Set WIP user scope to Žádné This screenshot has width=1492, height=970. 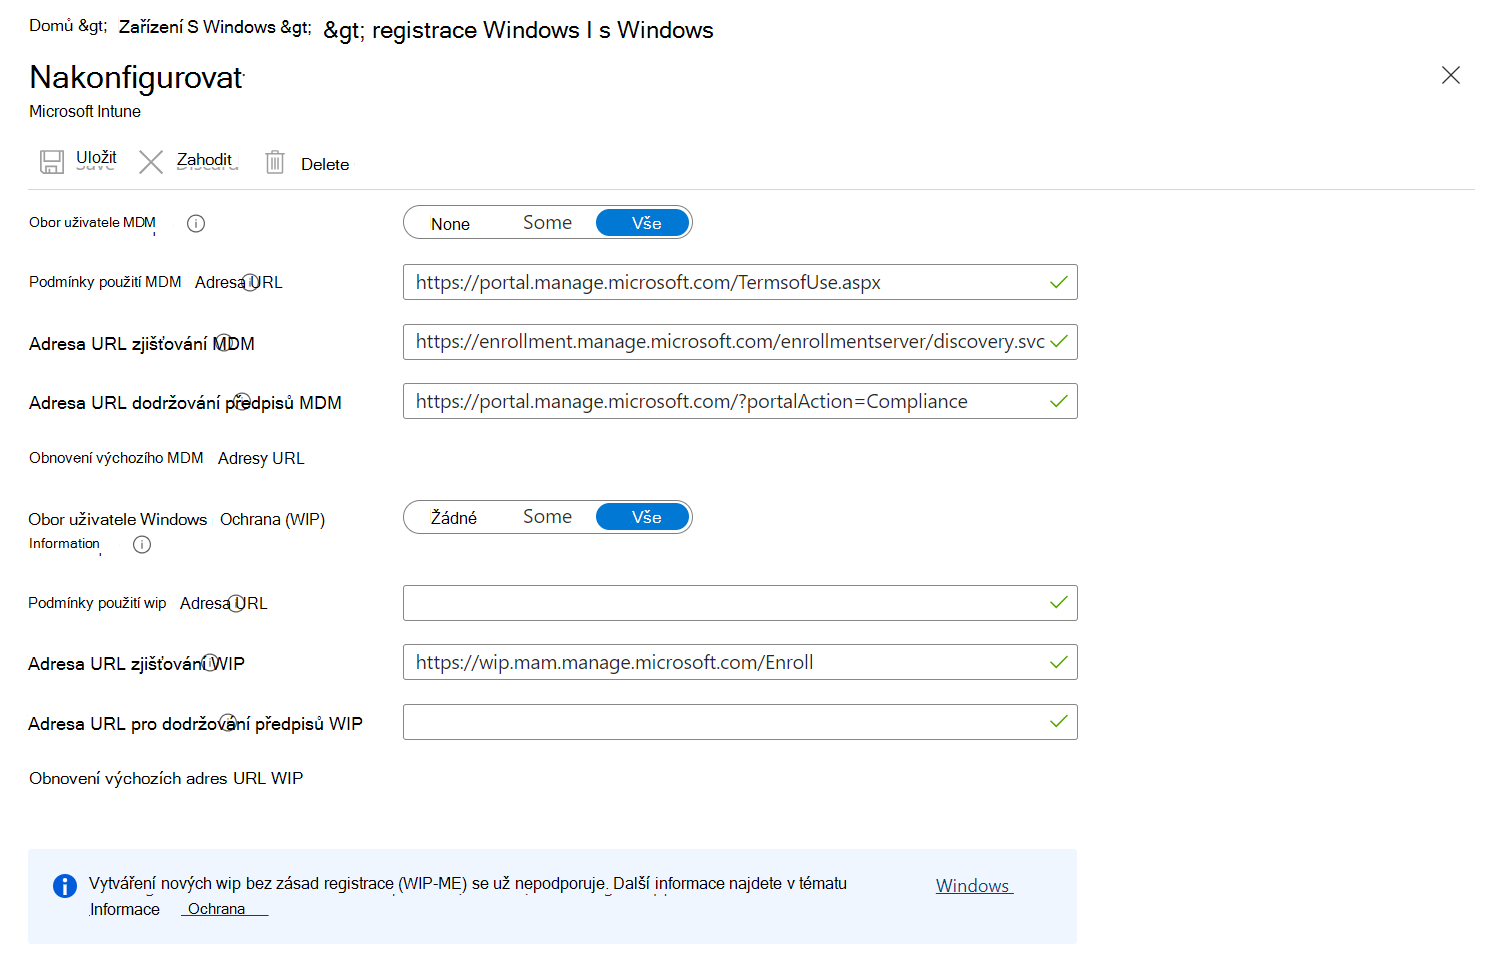[x=454, y=517]
